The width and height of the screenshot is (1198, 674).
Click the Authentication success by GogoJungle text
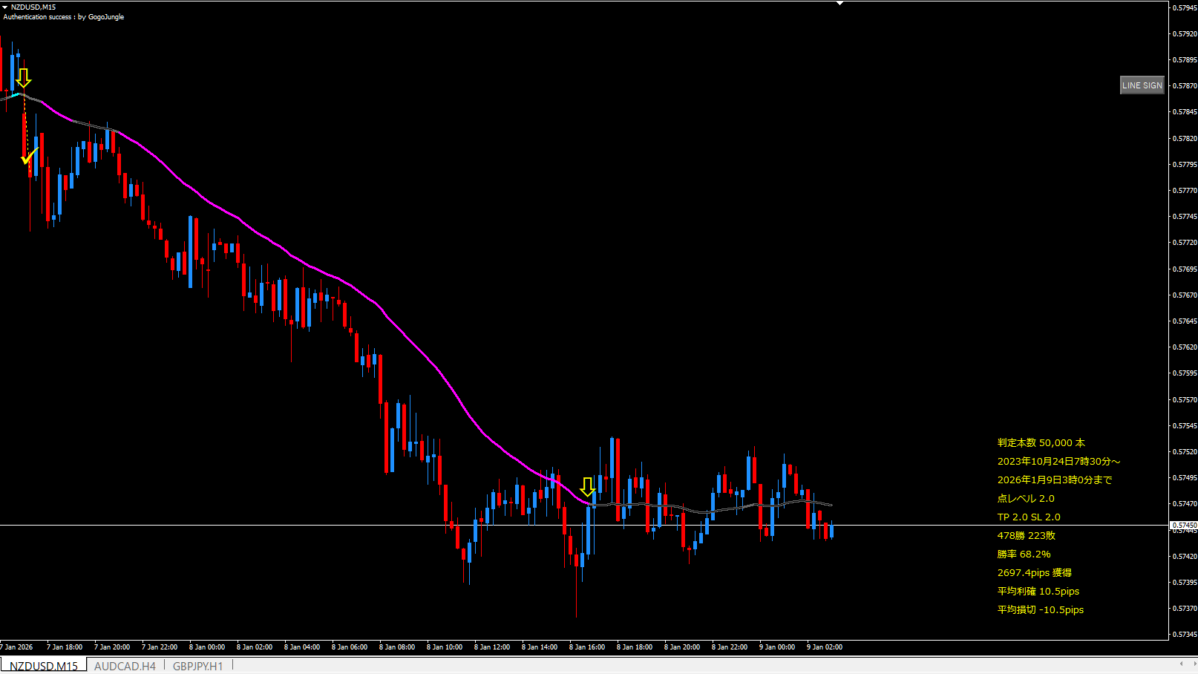tap(64, 17)
